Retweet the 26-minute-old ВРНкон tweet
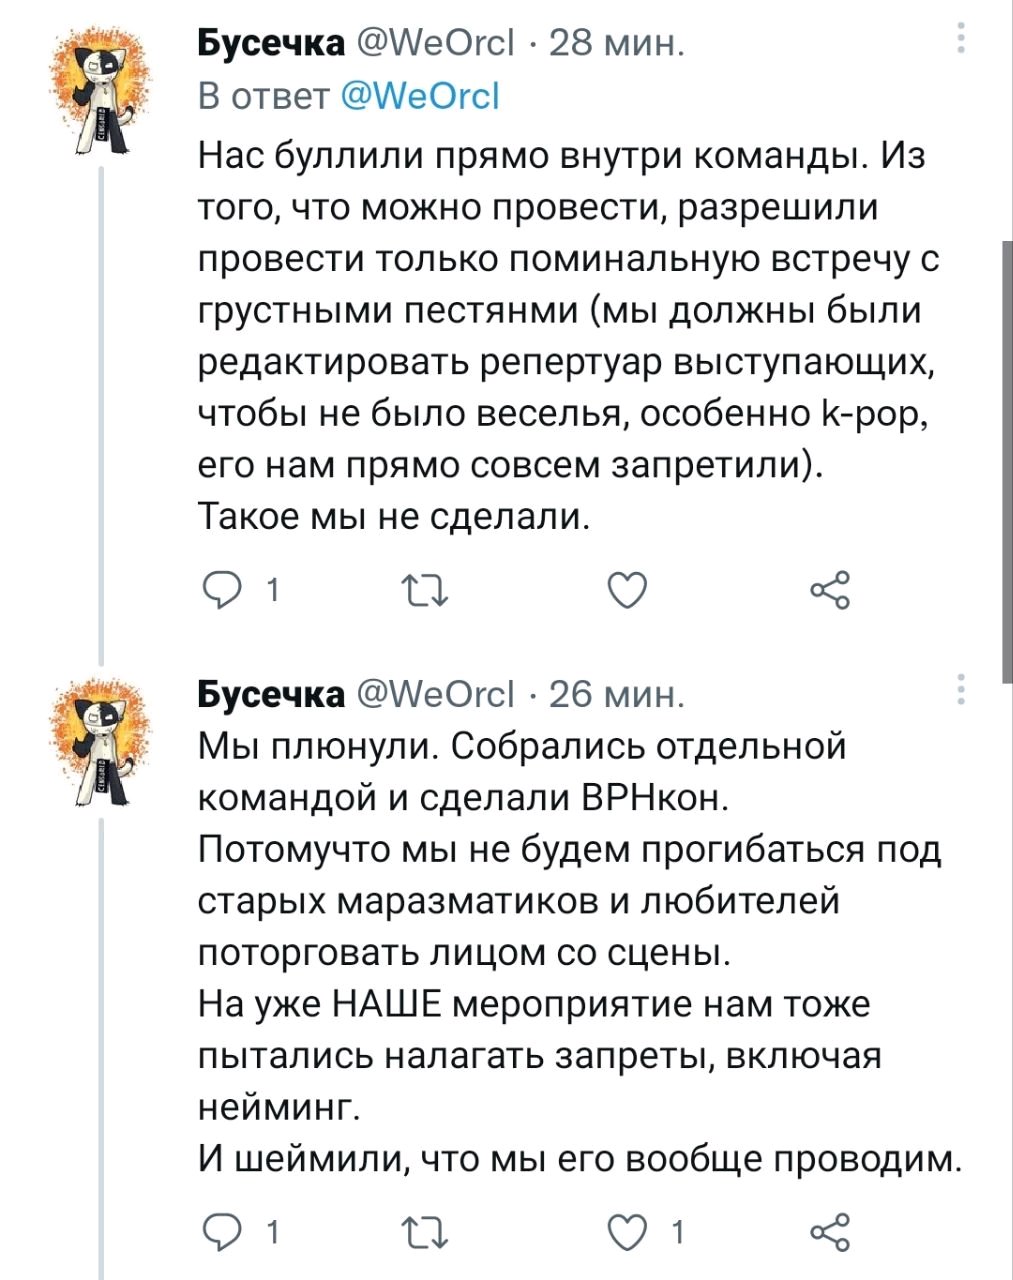This screenshot has width=1013, height=1280. tap(426, 1231)
